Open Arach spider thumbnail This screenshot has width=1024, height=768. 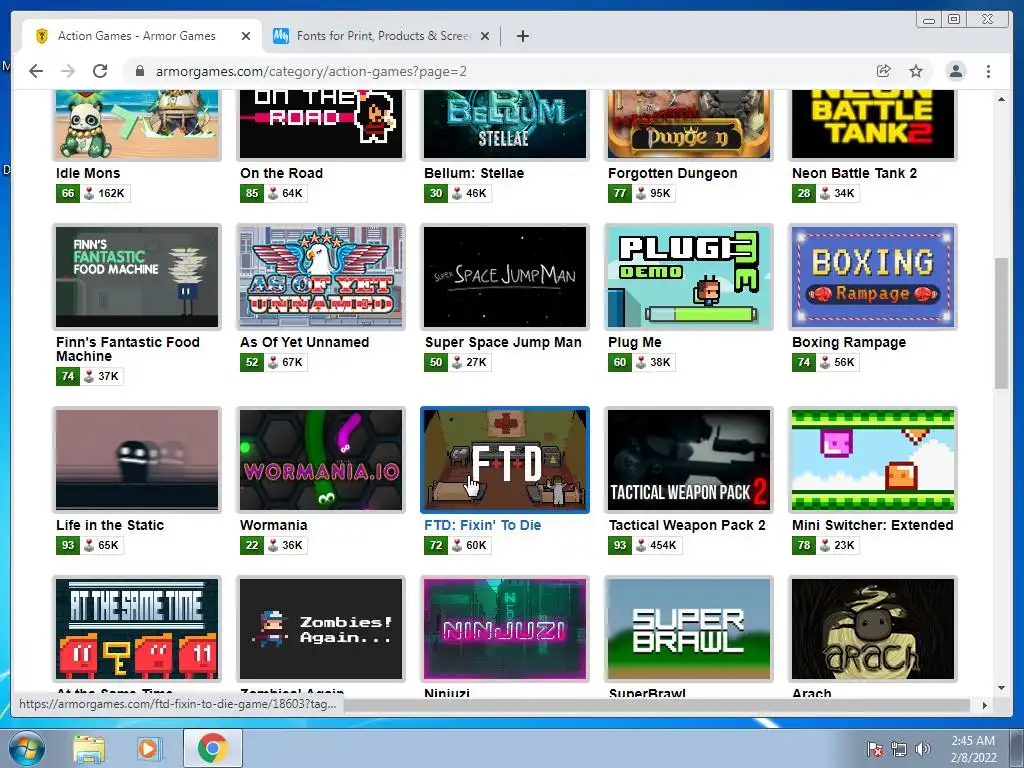(x=873, y=629)
